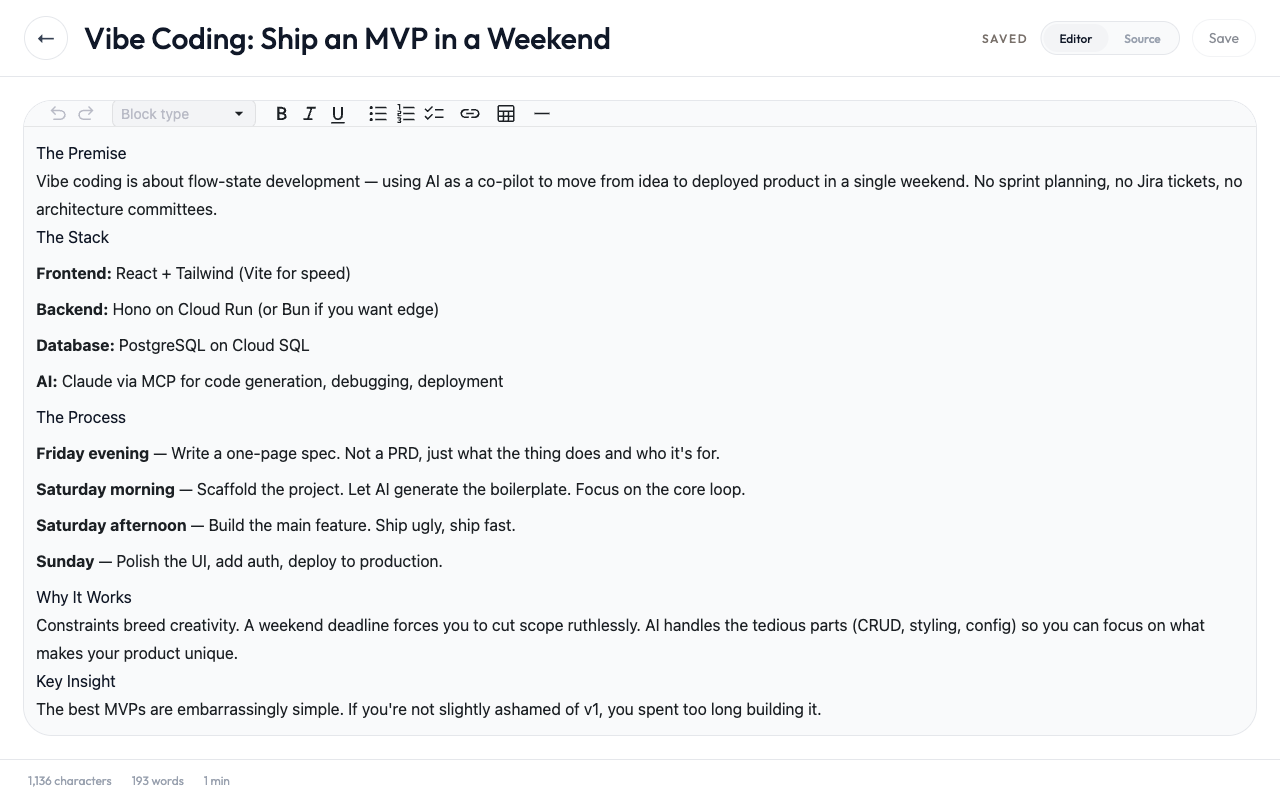Image resolution: width=1280 pixels, height=800 pixels.
Task: Toggle italic formatting
Action: coord(310,114)
